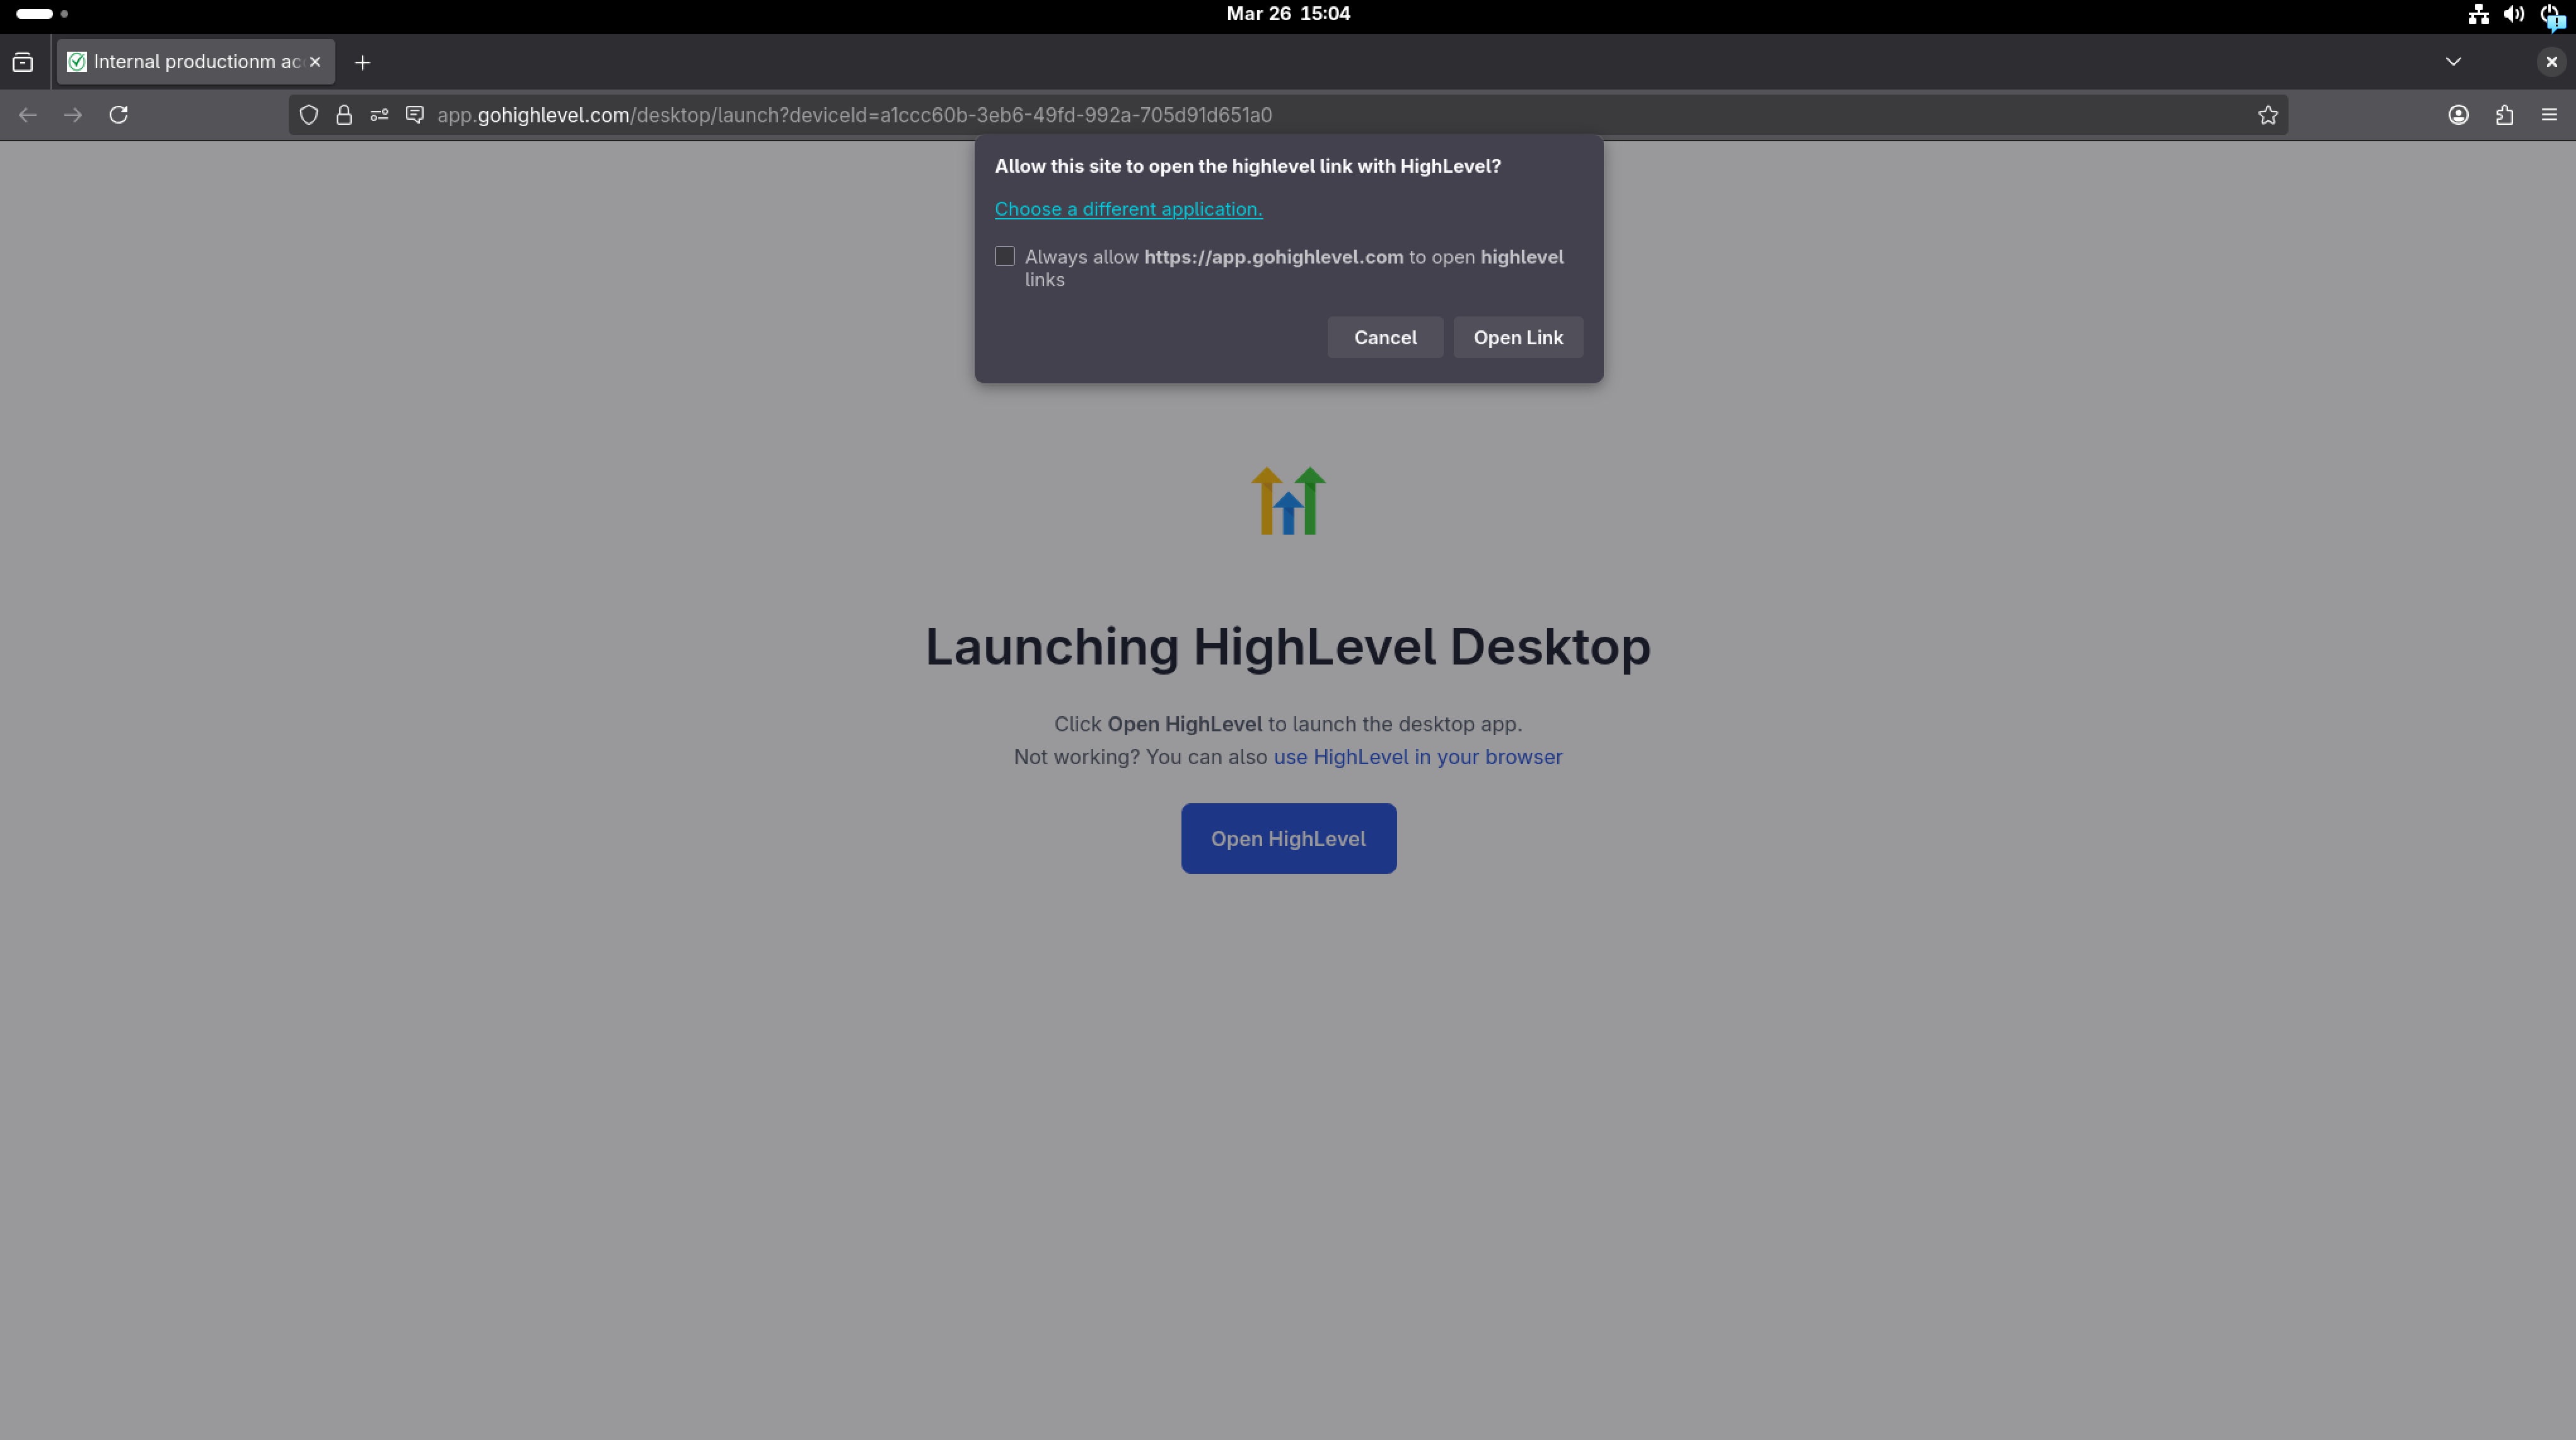Image resolution: width=2576 pixels, height=1440 pixels.
Task: Expand the list all tabs chevron
Action: click(2453, 62)
